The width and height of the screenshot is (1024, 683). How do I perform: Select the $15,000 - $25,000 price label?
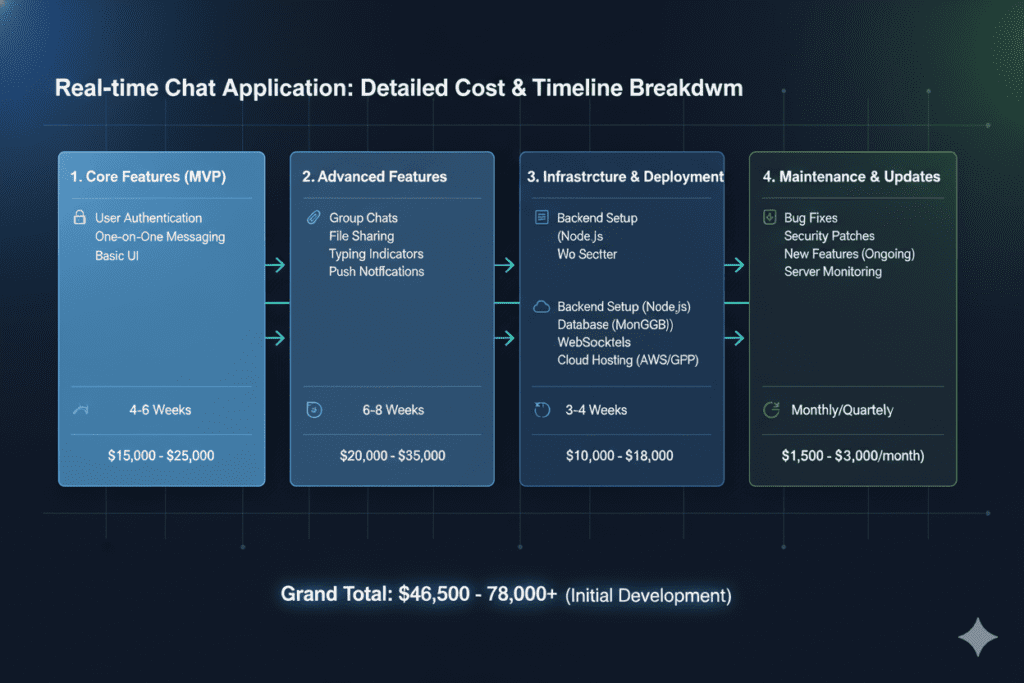pos(160,455)
